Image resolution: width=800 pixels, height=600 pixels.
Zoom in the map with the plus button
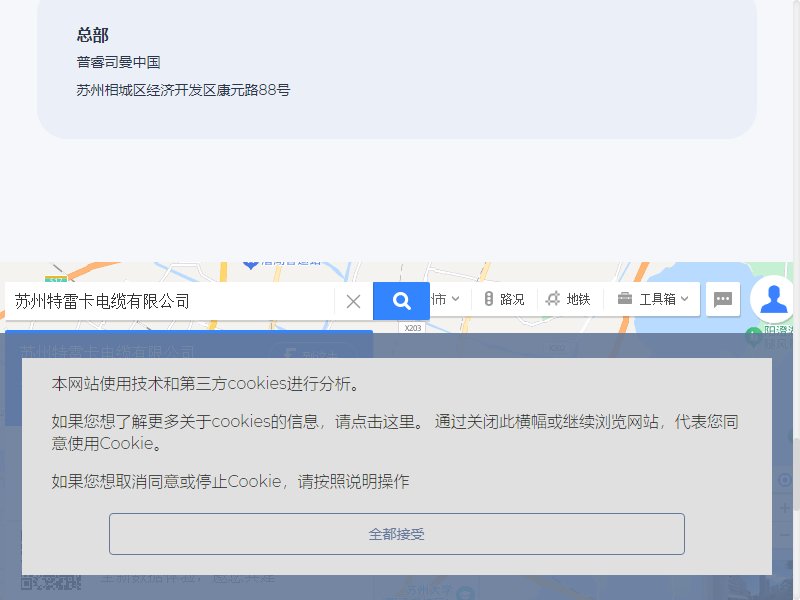785,508
